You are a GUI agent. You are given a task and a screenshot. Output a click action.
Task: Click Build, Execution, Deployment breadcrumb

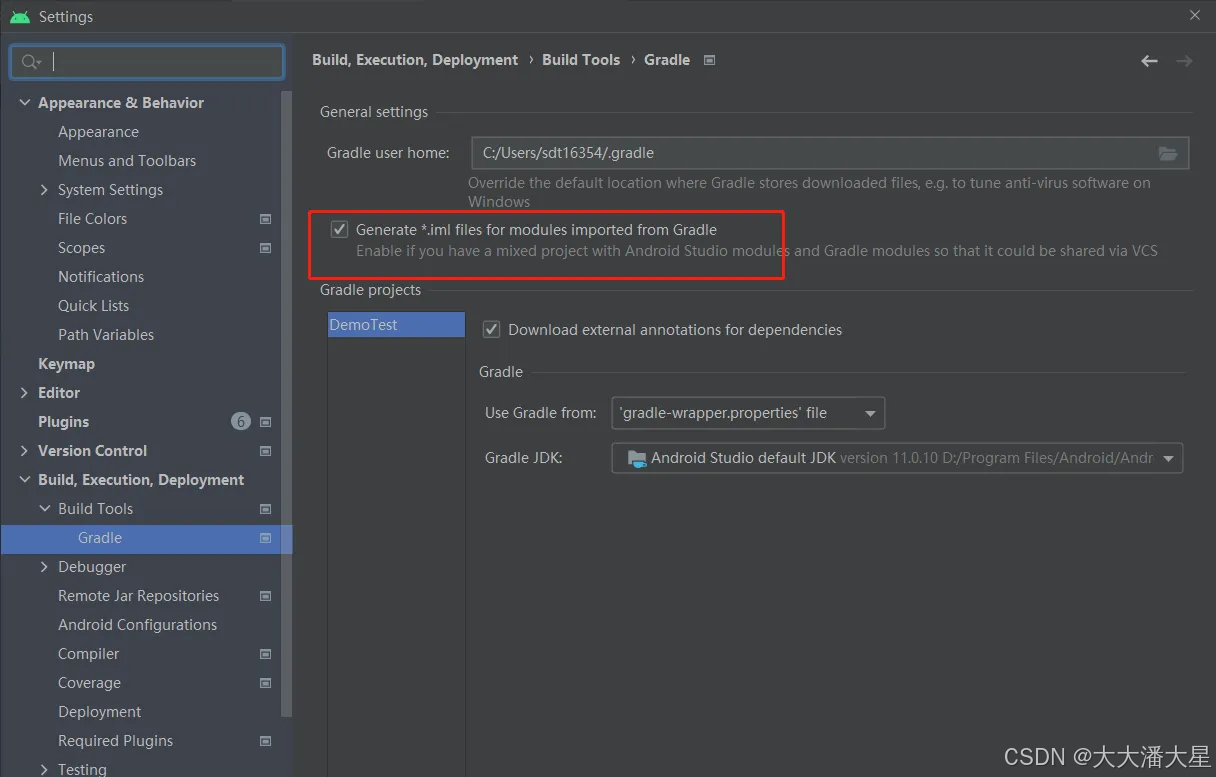click(x=415, y=60)
